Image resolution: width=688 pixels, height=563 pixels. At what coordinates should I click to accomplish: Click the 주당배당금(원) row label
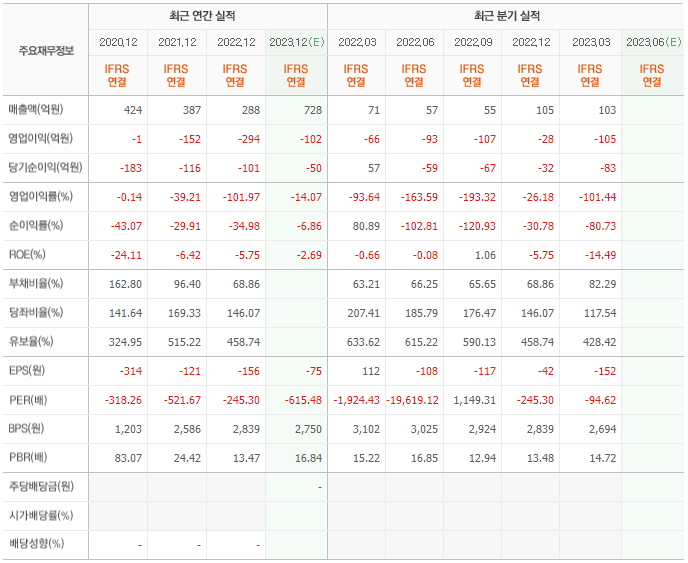pos(41,487)
